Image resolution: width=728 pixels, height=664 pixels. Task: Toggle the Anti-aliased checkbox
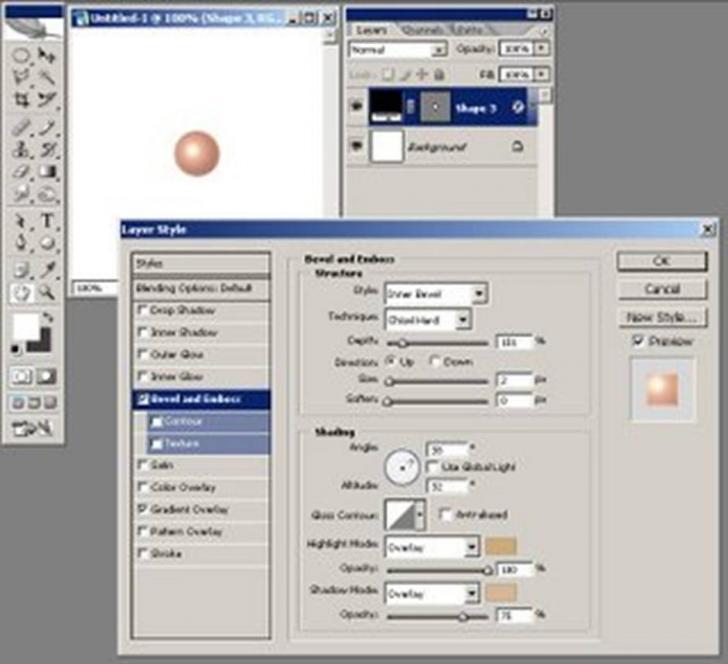[445, 514]
